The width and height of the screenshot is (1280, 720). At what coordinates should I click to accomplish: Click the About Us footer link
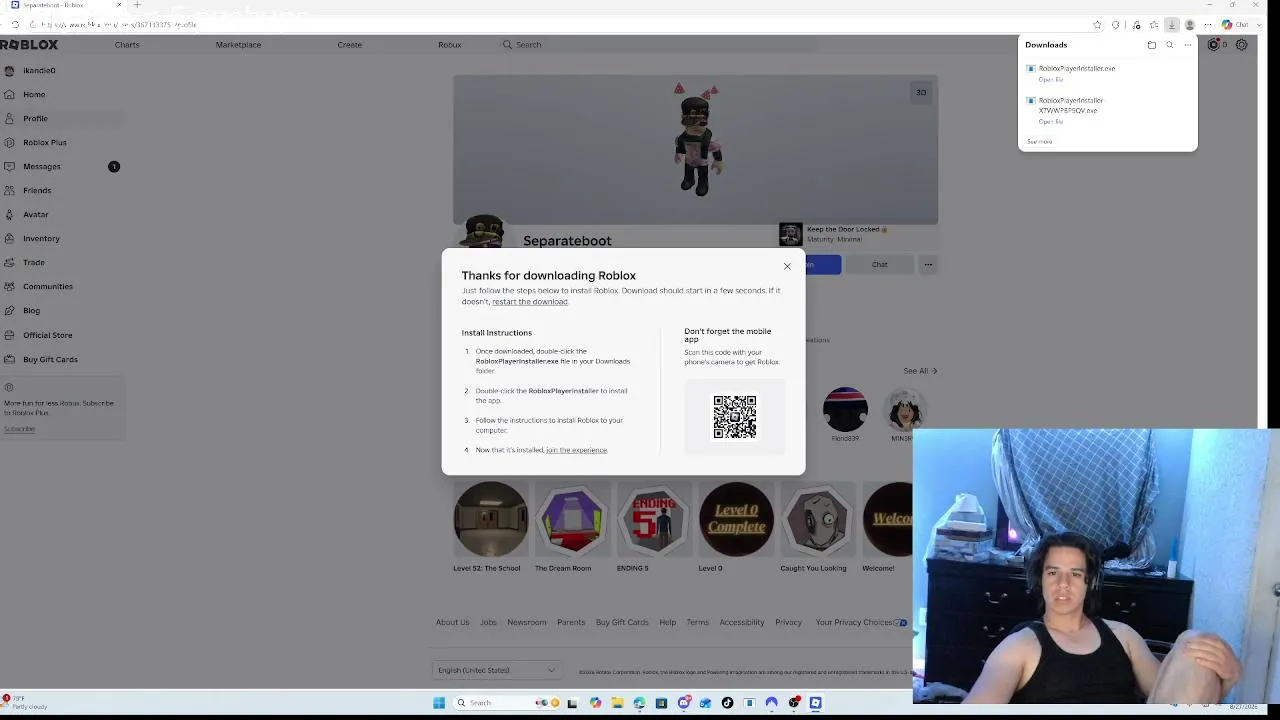coord(452,622)
